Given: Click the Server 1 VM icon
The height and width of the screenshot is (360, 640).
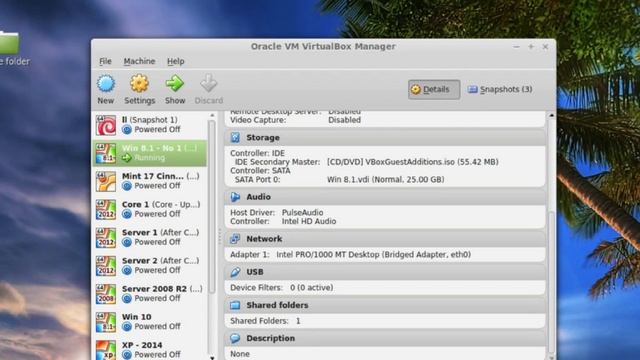Looking at the screenshot, I should [106, 238].
